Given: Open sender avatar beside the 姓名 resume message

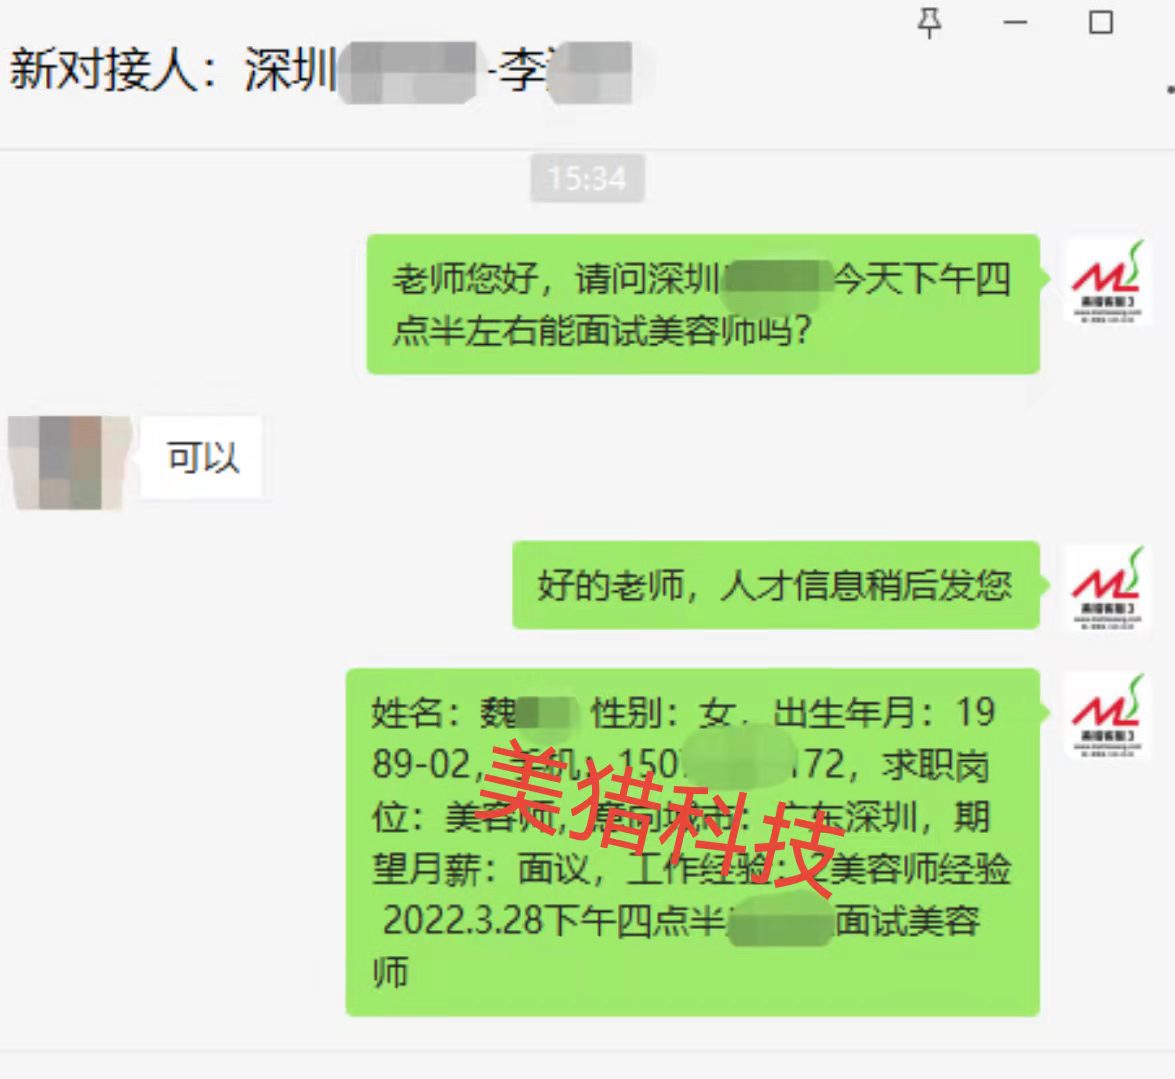Looking at the screenshot, I should click(1107, 716).
